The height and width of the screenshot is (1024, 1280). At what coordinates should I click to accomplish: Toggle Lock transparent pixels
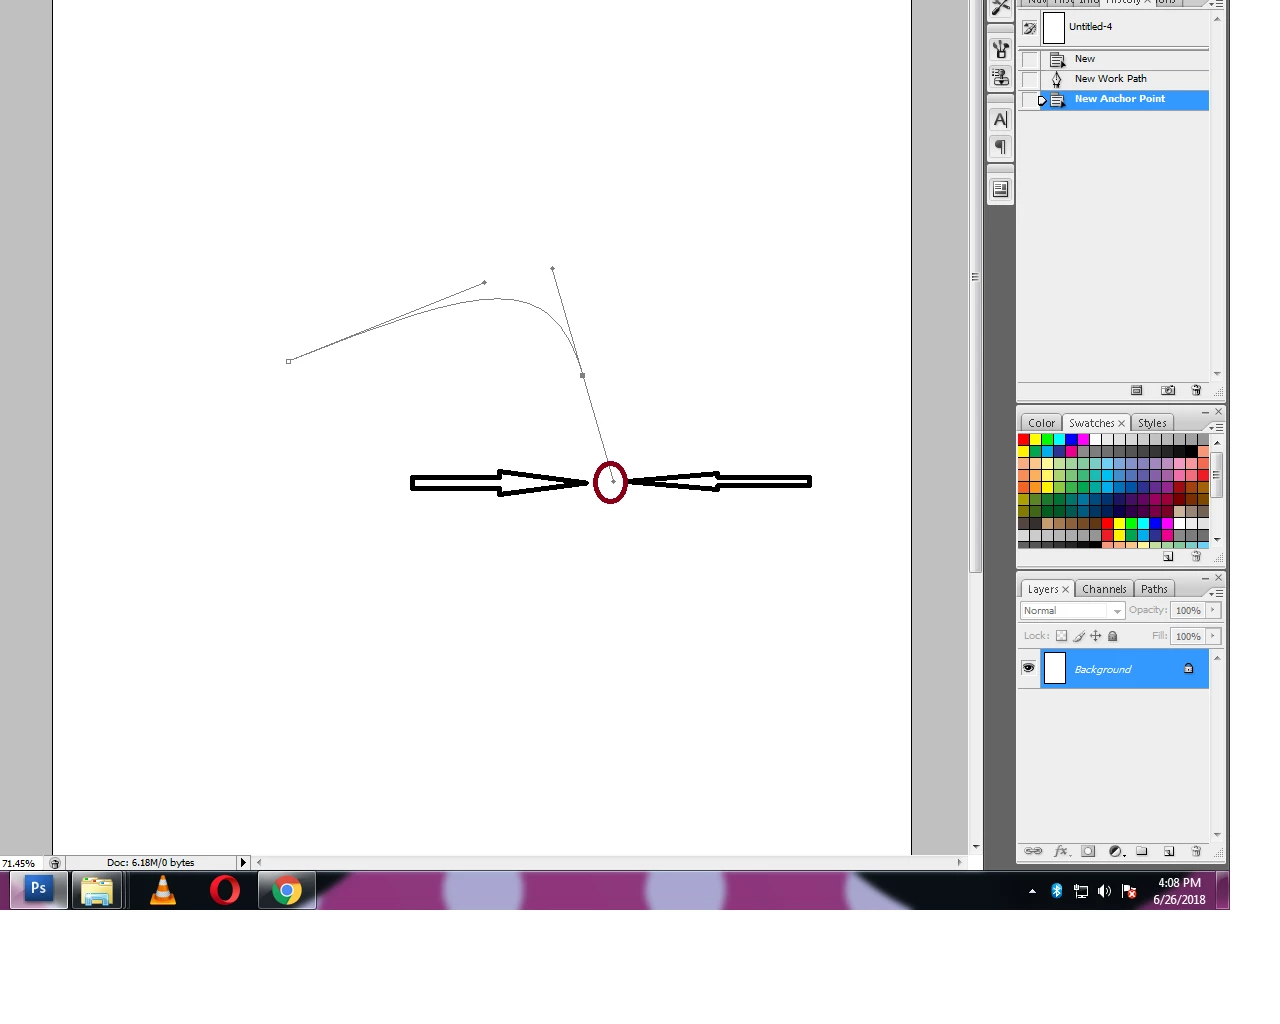pos(1062,636)
